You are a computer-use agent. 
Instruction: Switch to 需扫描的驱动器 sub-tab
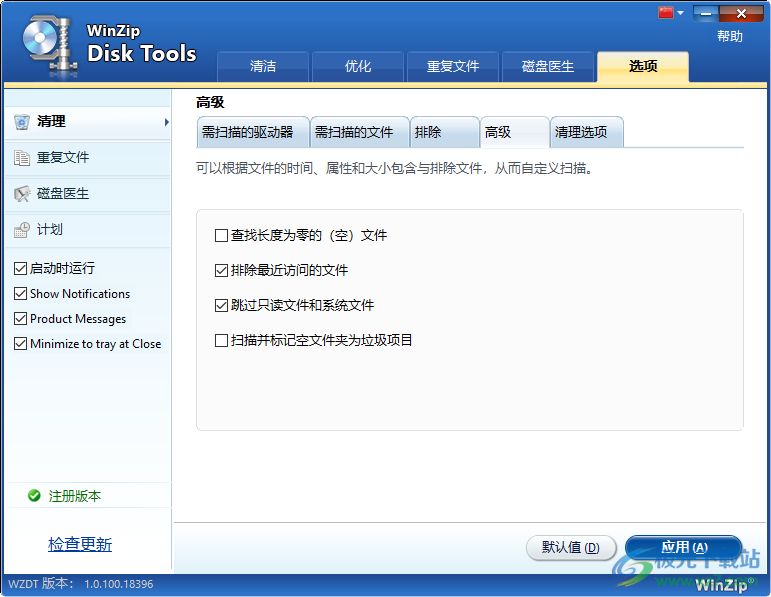253,132
